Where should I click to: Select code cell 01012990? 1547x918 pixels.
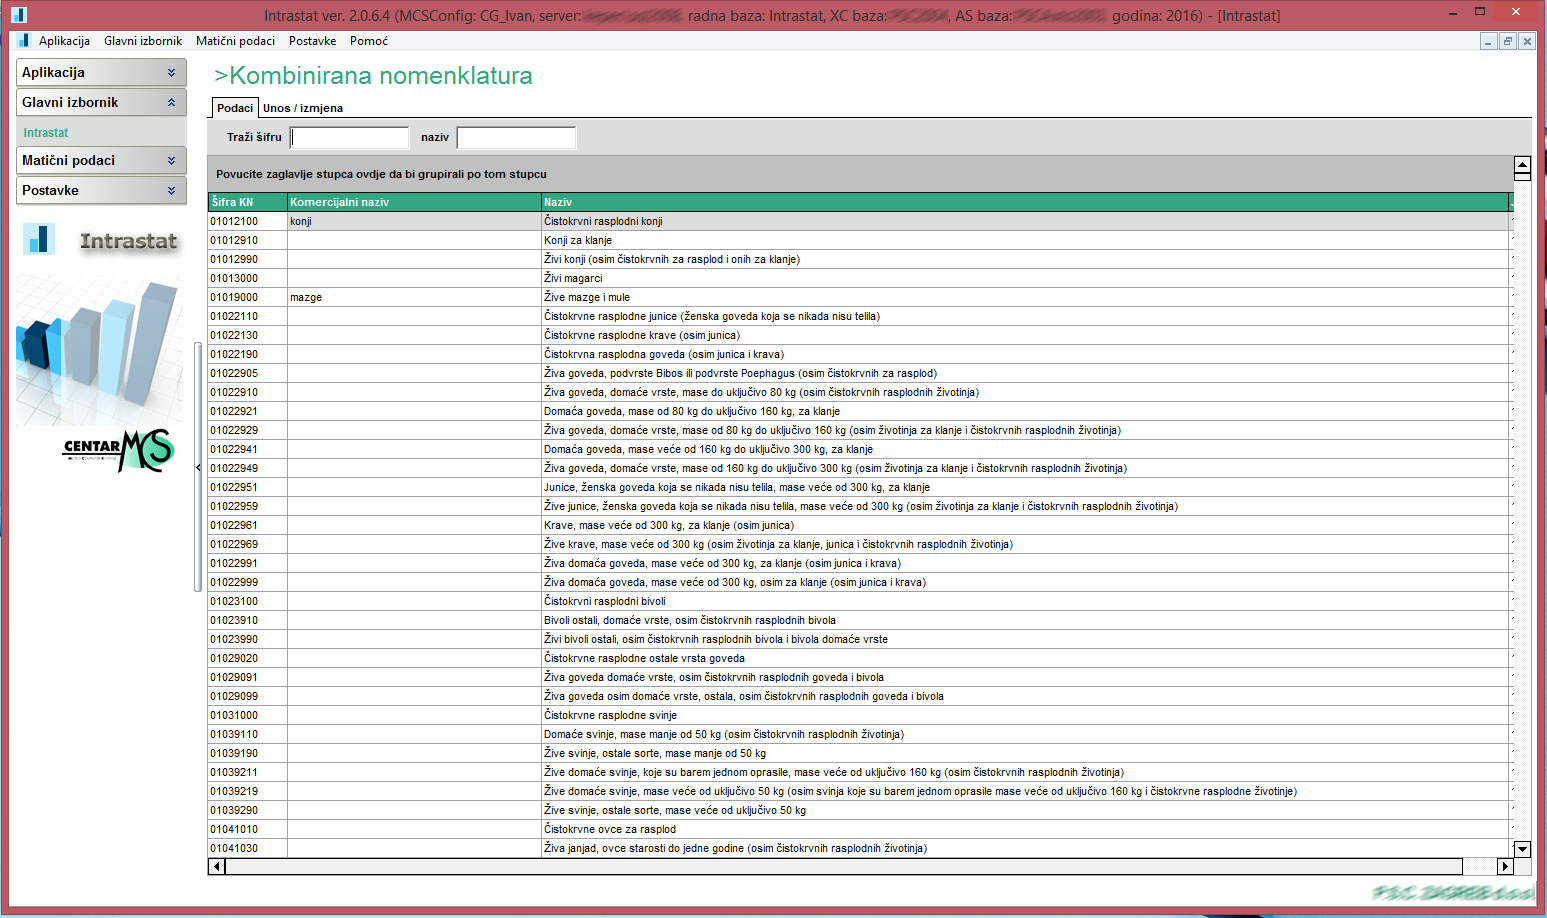click(x=247, y=259)
